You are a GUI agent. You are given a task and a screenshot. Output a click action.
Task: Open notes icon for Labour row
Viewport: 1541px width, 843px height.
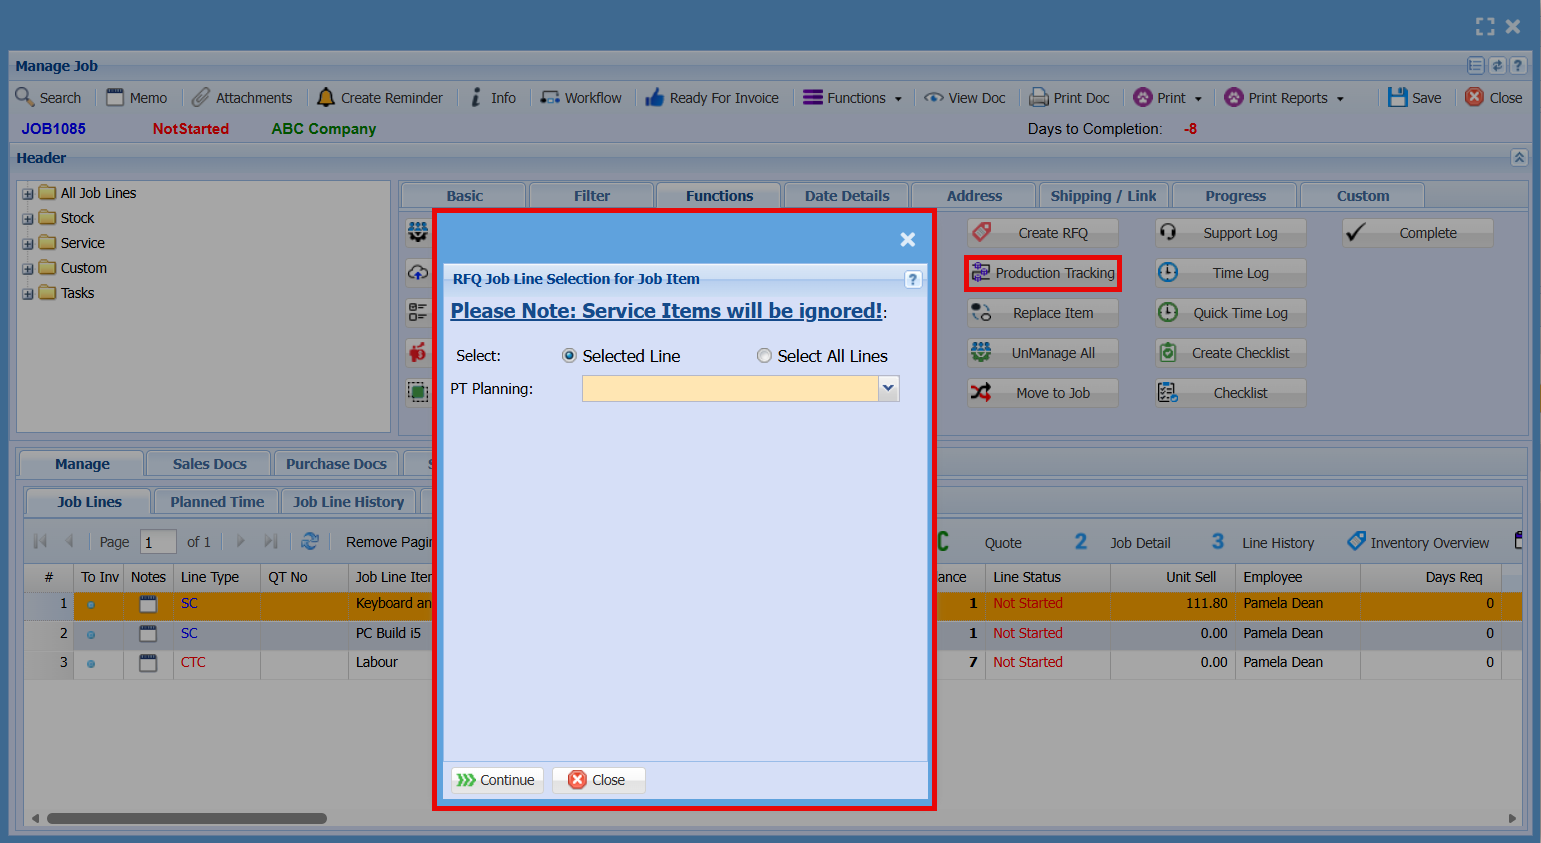click(148, 663)
